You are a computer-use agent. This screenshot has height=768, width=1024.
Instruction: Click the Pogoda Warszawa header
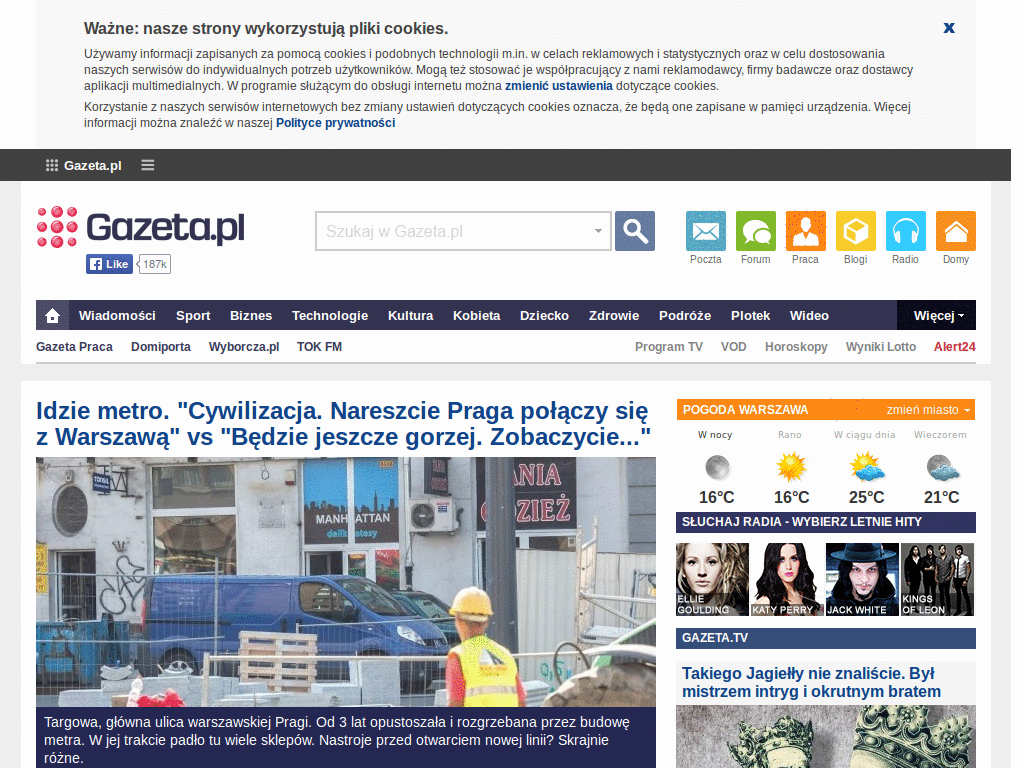745,409
